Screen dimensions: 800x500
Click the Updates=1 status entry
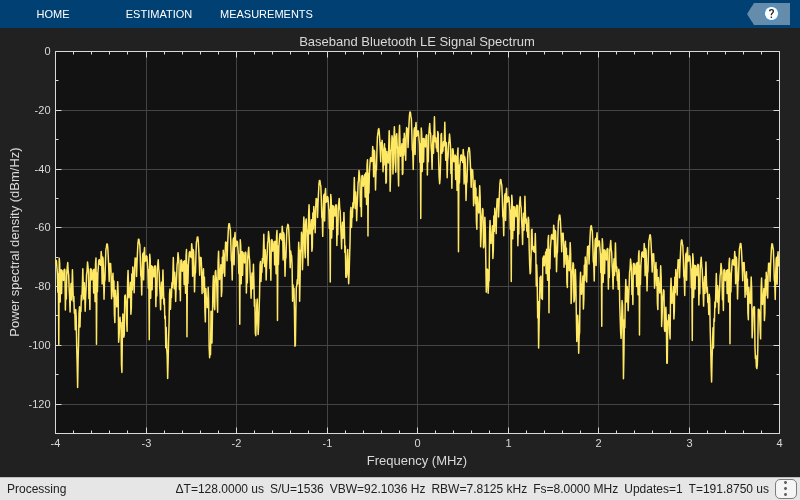pyautogui.click(x=653, y=489)
